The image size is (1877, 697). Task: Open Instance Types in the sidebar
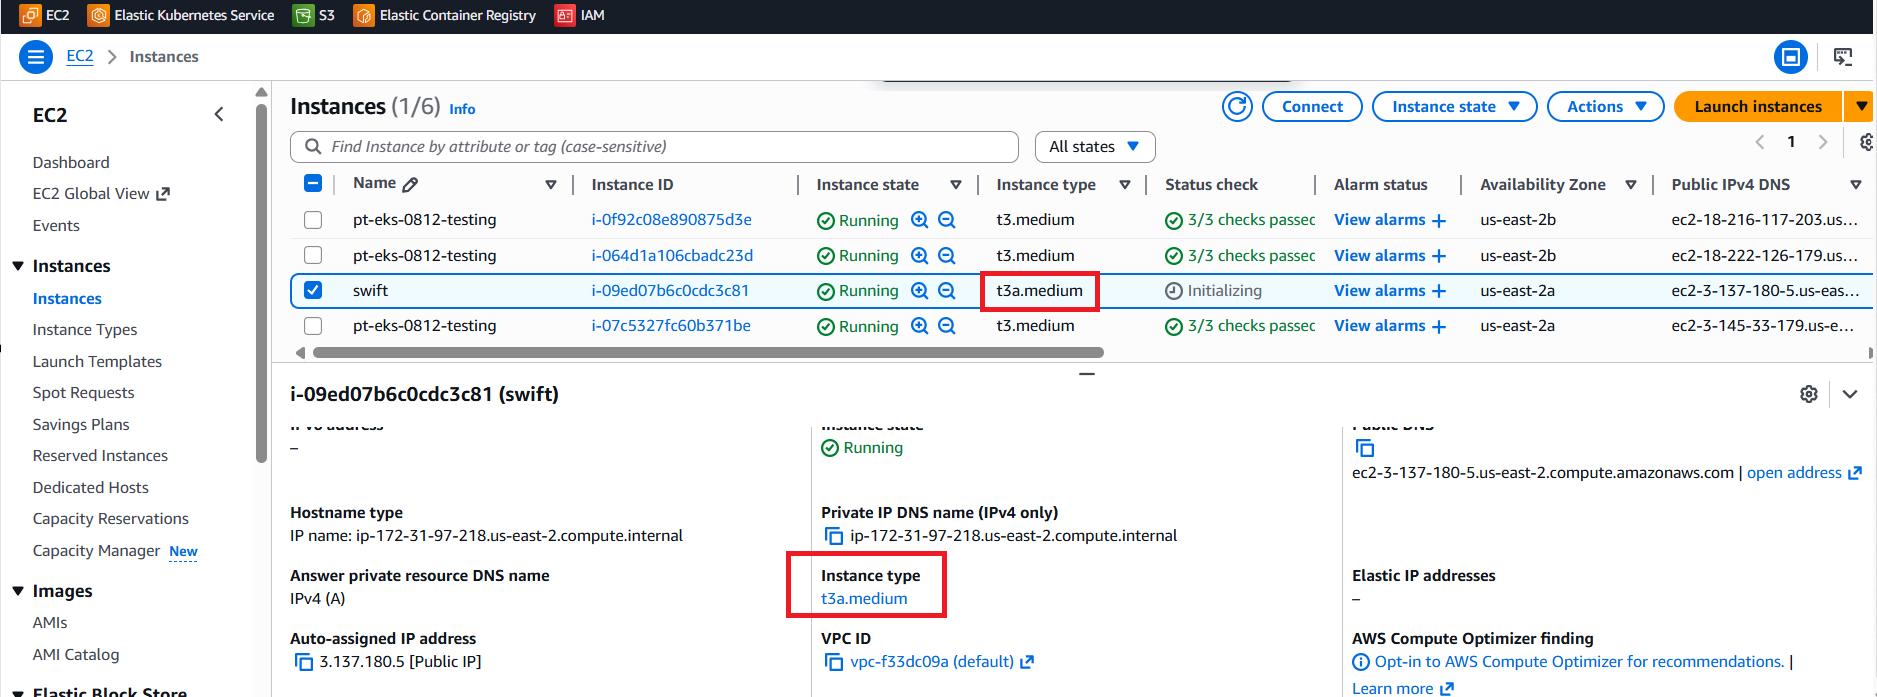(x=85, y=330)
